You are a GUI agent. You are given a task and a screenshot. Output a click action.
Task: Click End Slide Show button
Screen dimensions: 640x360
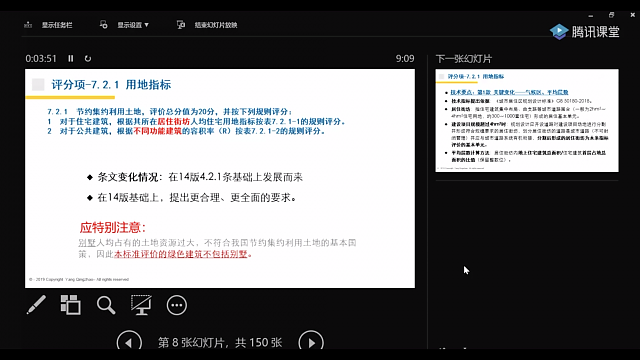click(x=207, y=25)
